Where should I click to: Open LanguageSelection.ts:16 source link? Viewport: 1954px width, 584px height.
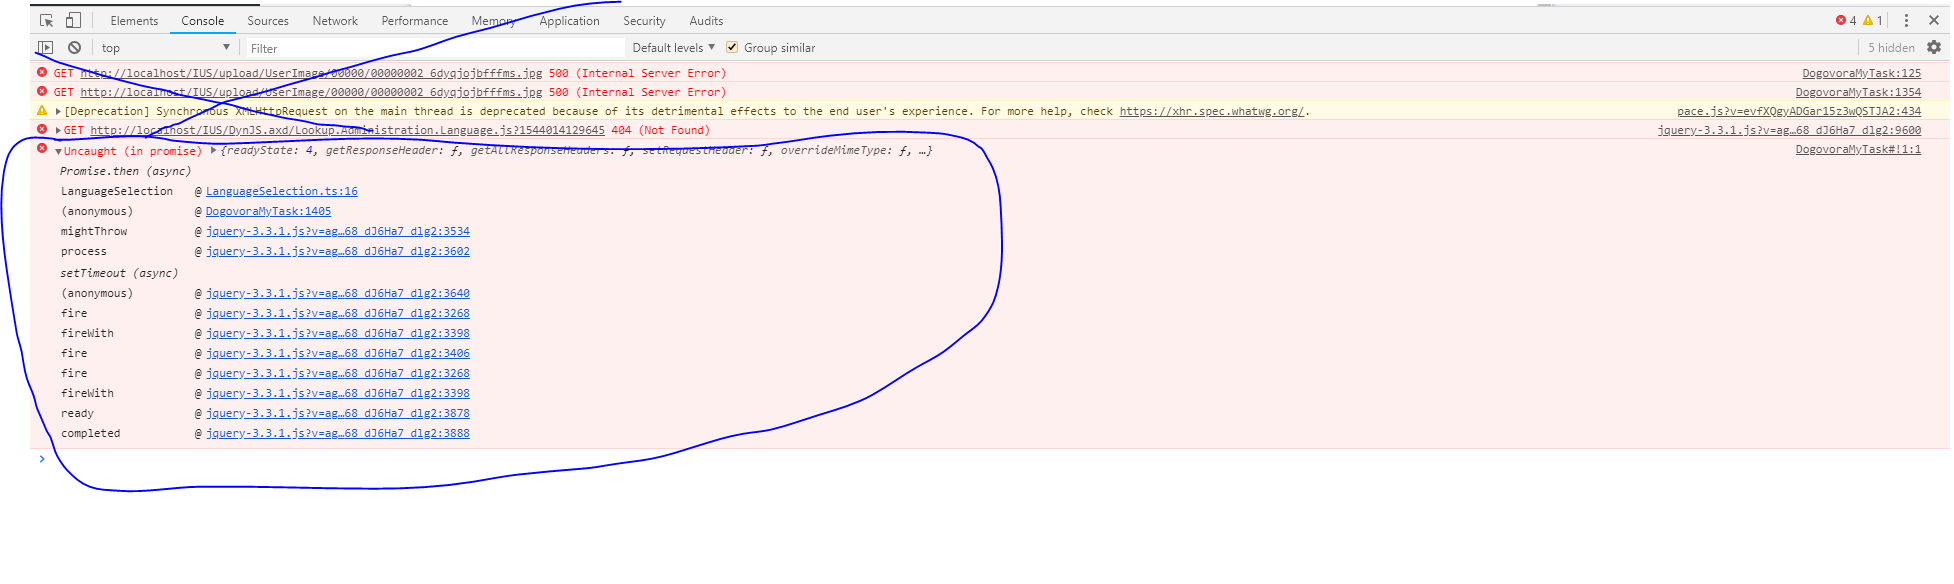[x=282, y=191]
